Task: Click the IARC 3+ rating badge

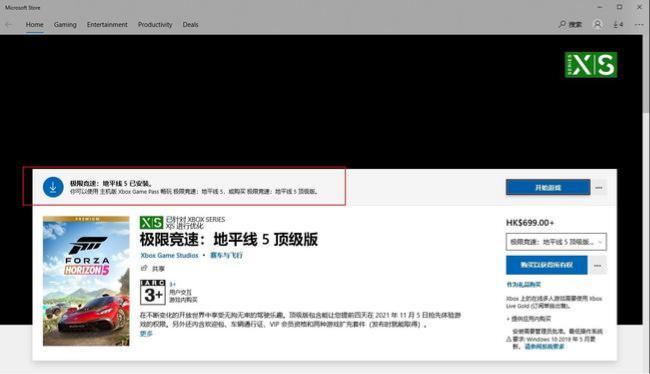Action: pos(153,292)
